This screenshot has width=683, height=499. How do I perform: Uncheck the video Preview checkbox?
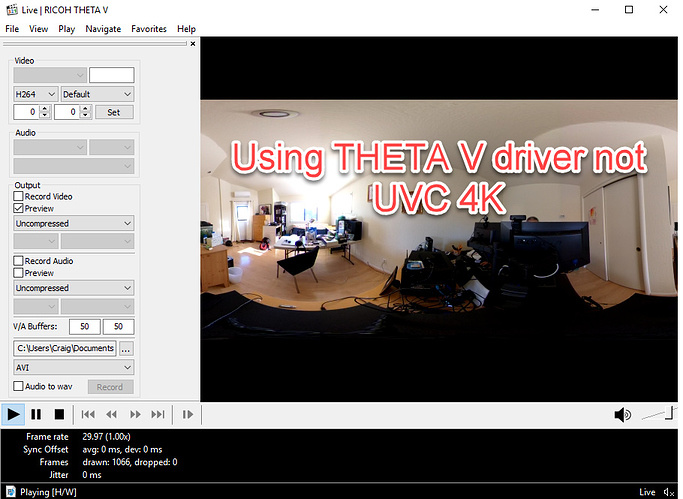(18, 209)
